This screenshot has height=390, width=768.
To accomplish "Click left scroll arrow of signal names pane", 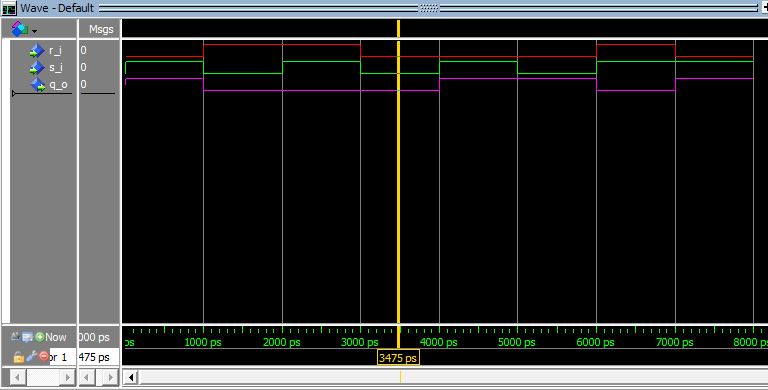I will tap(18, 378).
